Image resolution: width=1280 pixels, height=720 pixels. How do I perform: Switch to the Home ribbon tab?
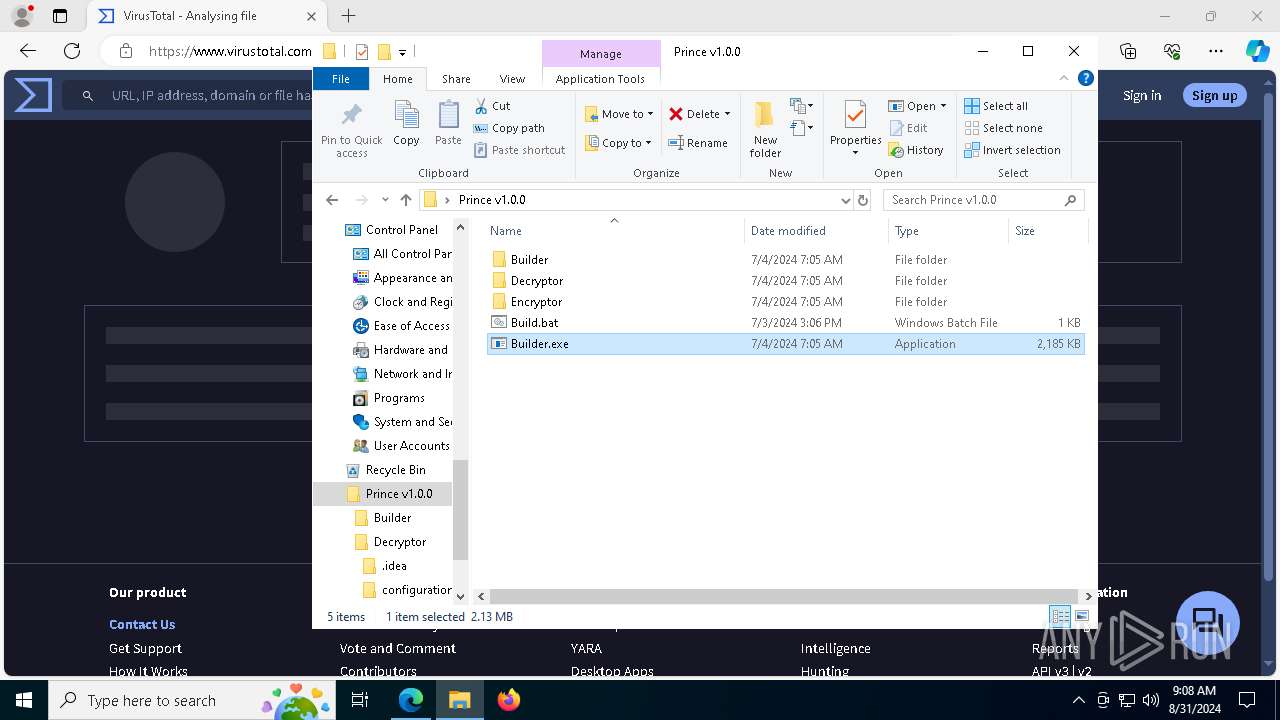point(397,79)
